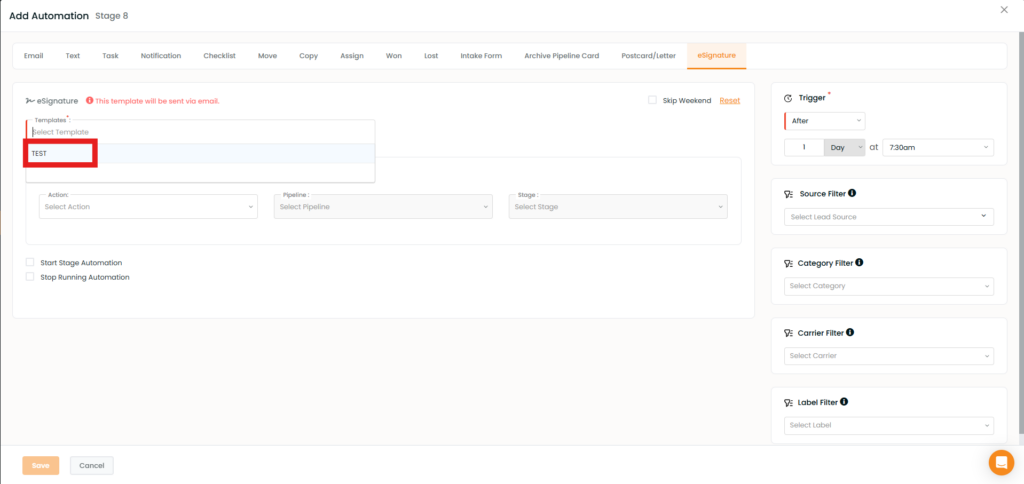Viewport: 1024px width, 484px height.
Task: Expand the Select Action dropdown
Action: [x=149, y=207]
